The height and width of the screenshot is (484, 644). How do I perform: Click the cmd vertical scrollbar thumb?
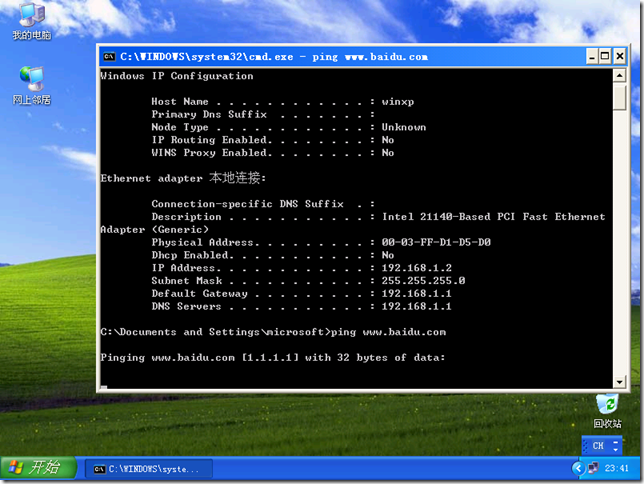point(619,96)
